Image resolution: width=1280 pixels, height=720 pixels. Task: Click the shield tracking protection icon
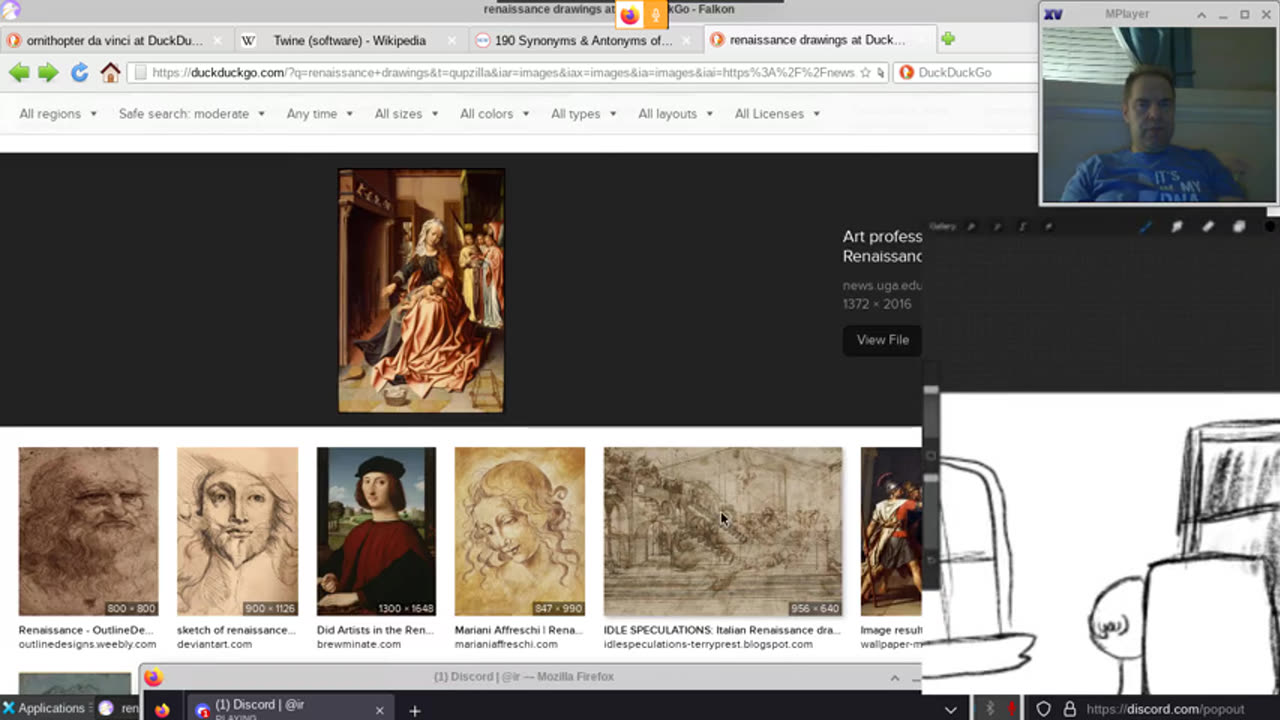1043,709
